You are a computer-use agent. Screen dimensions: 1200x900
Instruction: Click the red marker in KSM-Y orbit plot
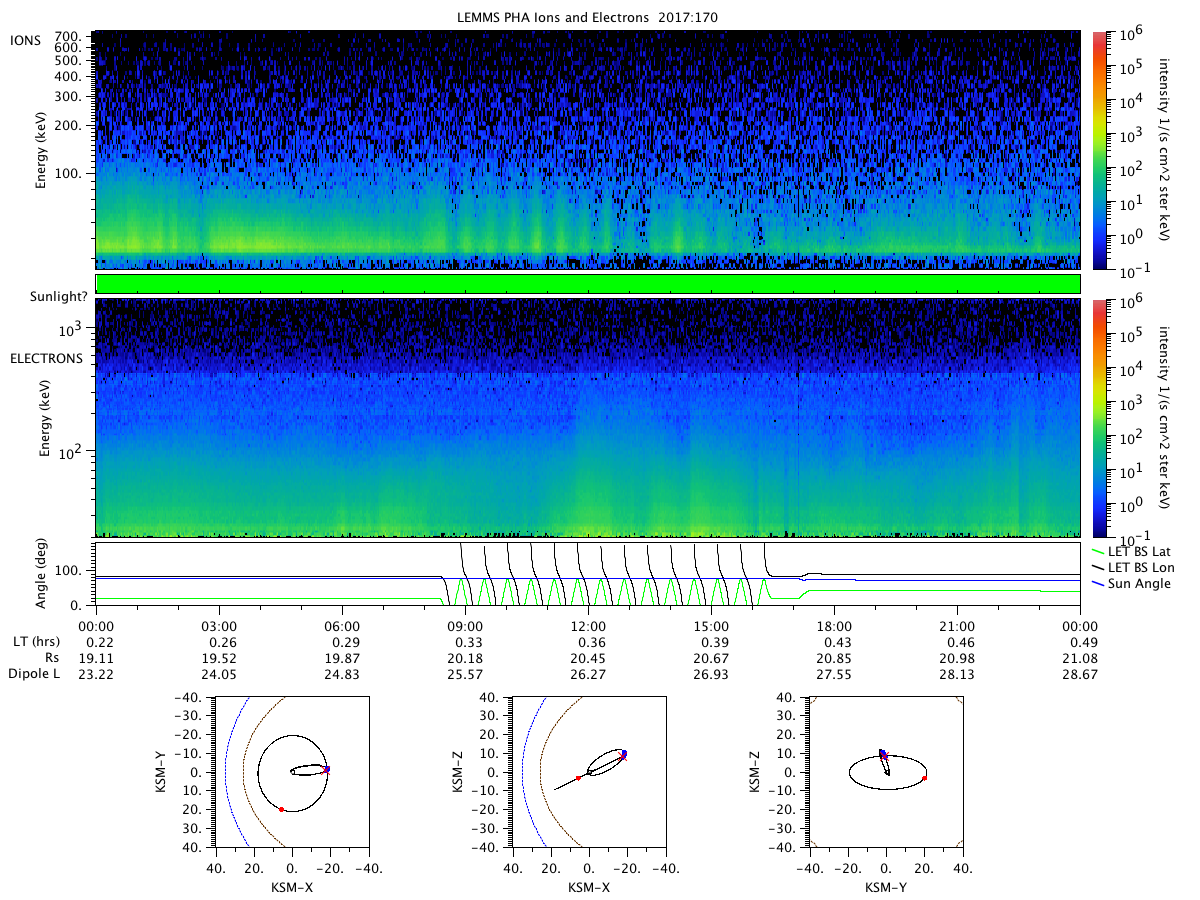282,809
